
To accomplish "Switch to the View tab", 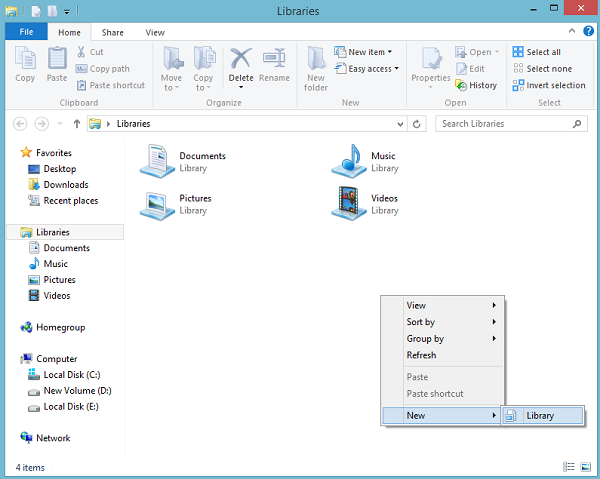I will pos(155,33).
